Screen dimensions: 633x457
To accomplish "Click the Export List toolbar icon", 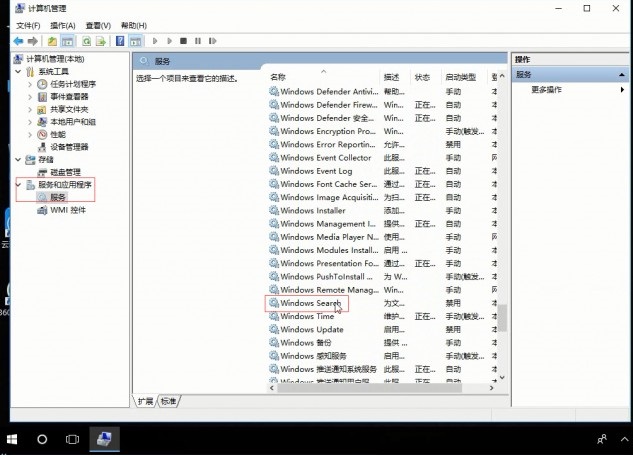I will point(101,41).
